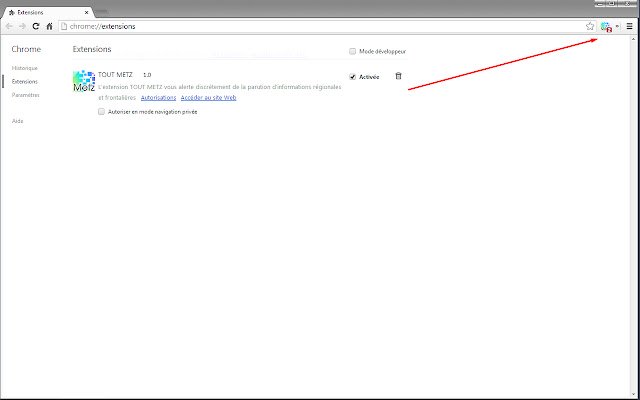Screen dimensions: 640x400
Task: Go back with the back arrow
Action: pos(9,26)
